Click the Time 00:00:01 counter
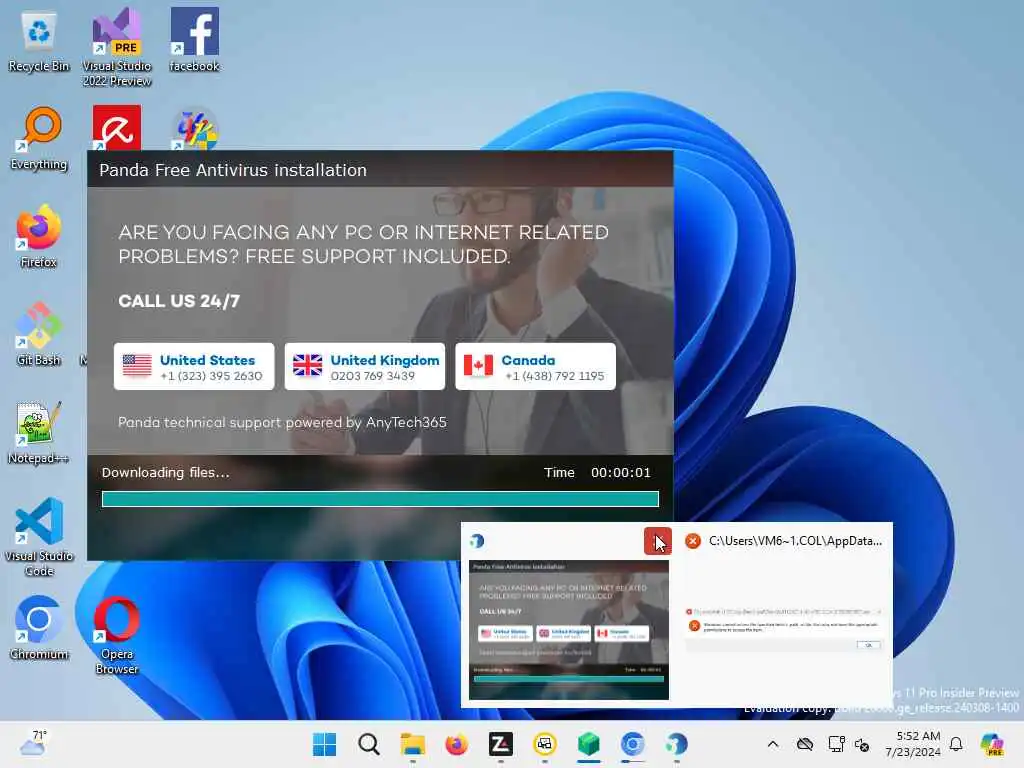Viewport: 1024px width, 768px height. (x=598, y=472)
